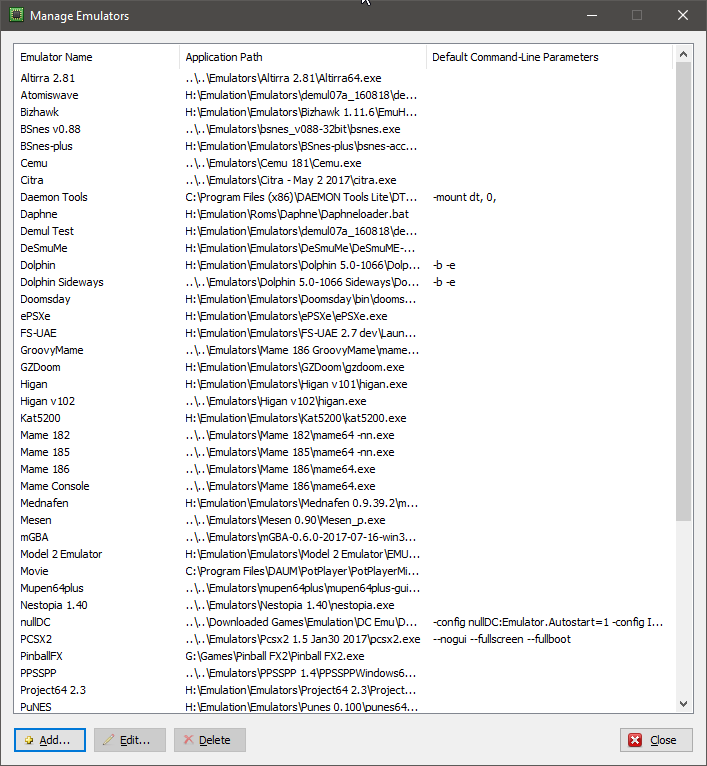707x766 pixels.
Task: Select Doomsday entry
Action: click(x=344, y=299)
